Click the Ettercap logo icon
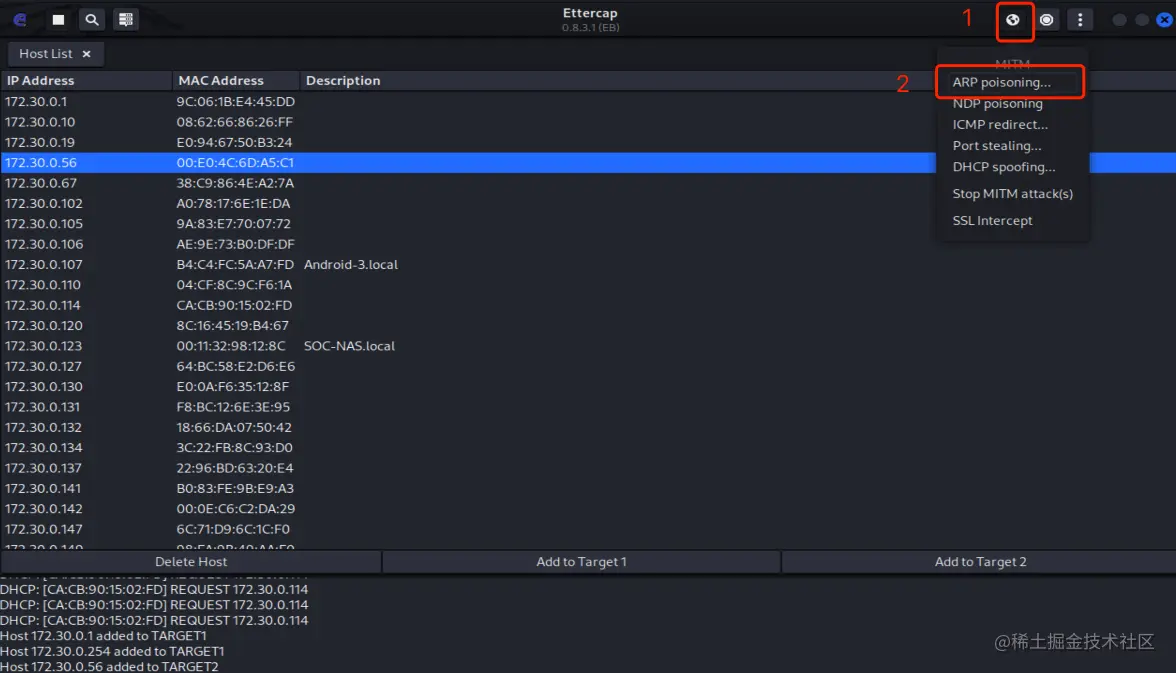The image size is (1176, 673). [x=20, y=20]
